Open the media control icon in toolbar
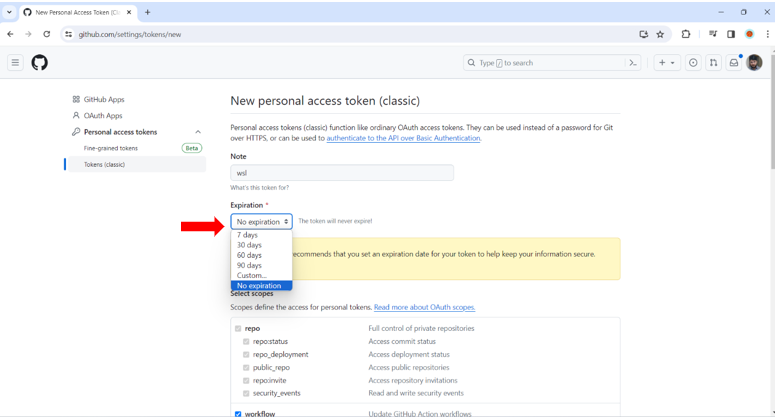This screenshot has width=775, height=417. pos(713,34)
